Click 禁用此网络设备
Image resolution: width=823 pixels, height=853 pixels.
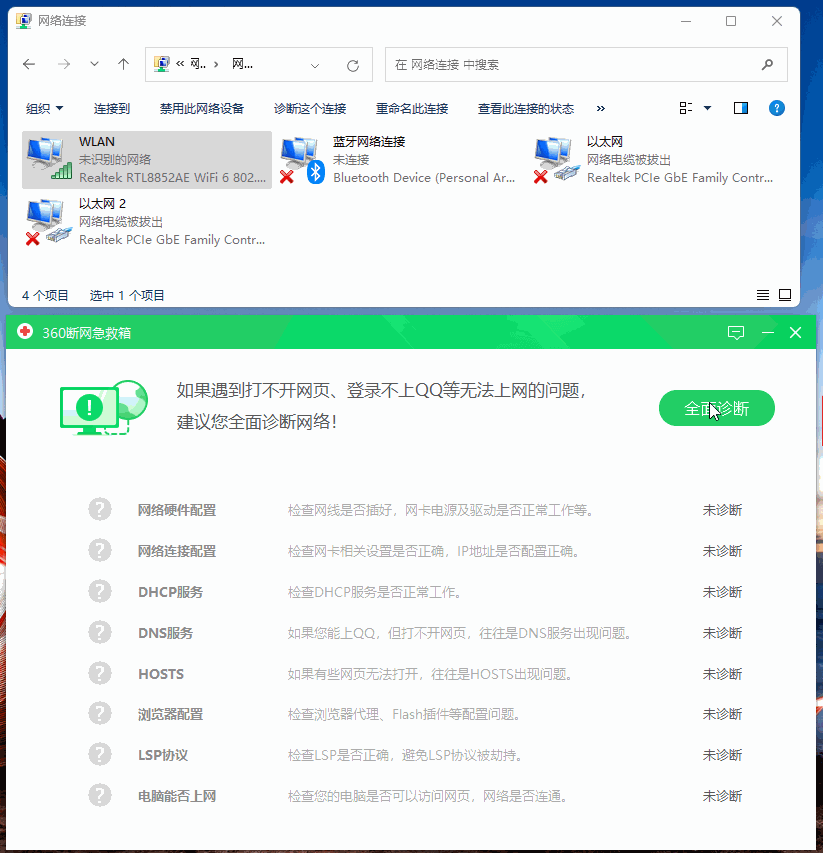(x=202, y=109)
